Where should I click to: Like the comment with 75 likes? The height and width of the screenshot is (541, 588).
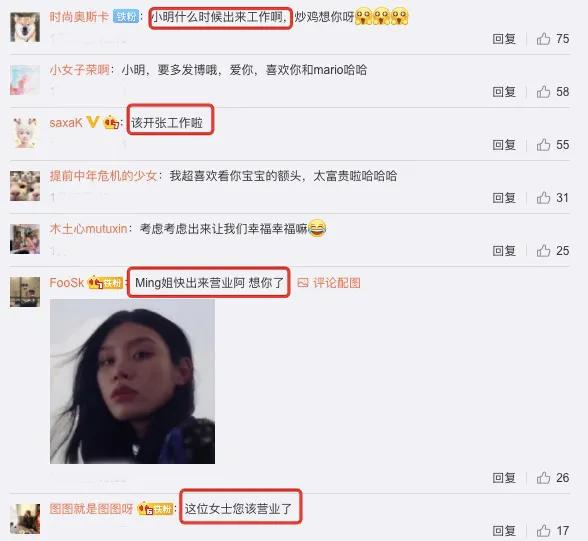click(543, 39)
